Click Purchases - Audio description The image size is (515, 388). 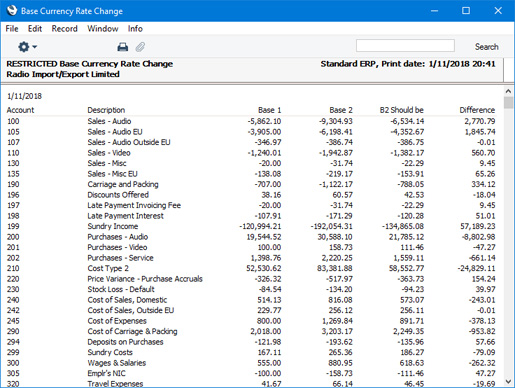coord(118,237)
